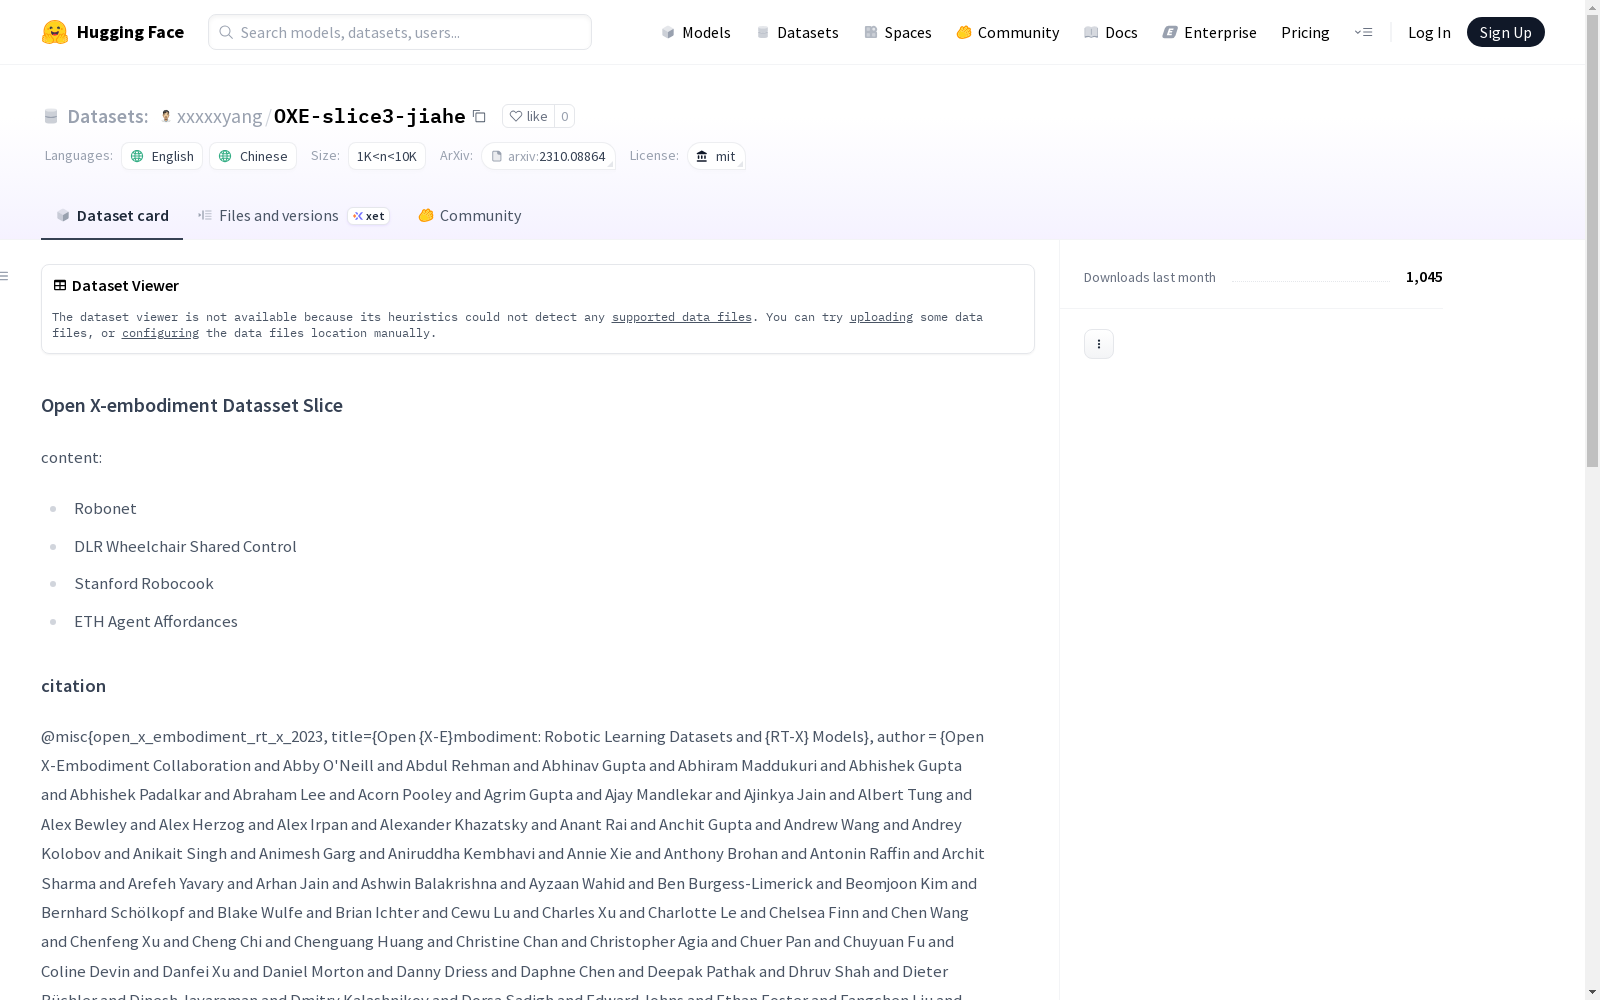Click the DLR Wheelchair Shared Control item
Image resolution: width=1600 pixels, height=1000 pixels.
[185, 546]
